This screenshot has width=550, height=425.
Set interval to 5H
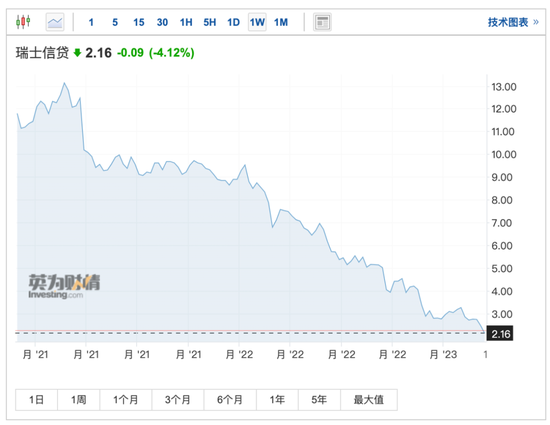210,22
